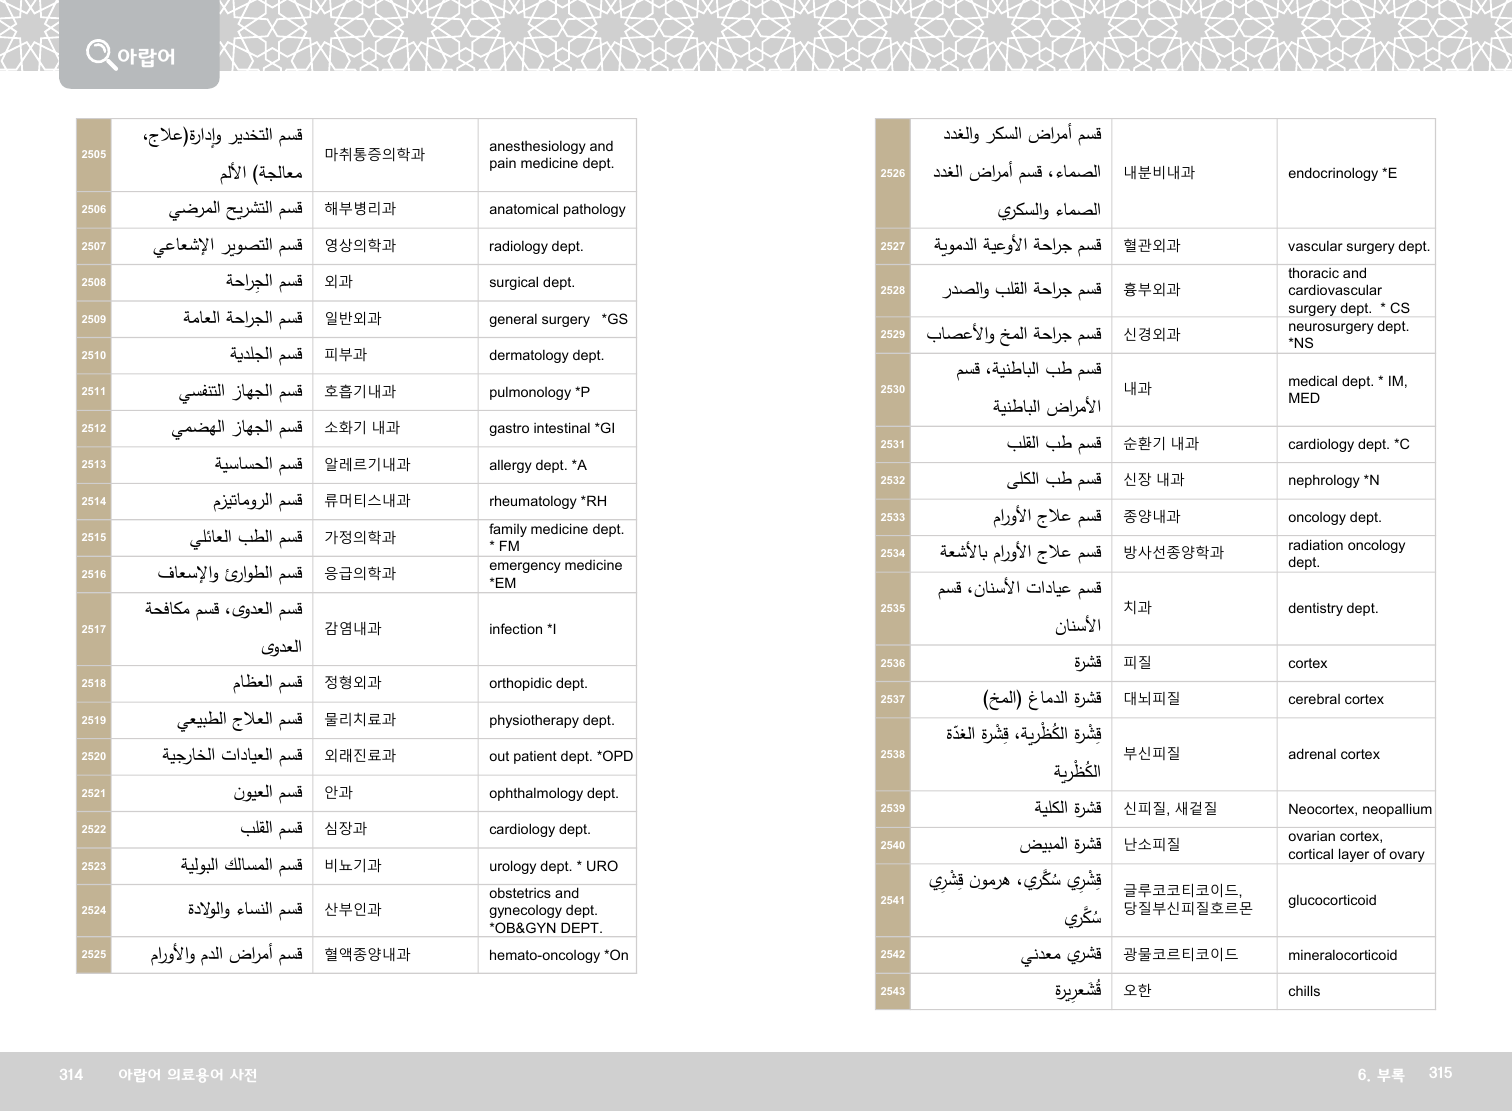Select the 'anatomical pathology' cell
This screenshot has width=1512, height=1111.
pyautogui.click(x=556, y=210)
